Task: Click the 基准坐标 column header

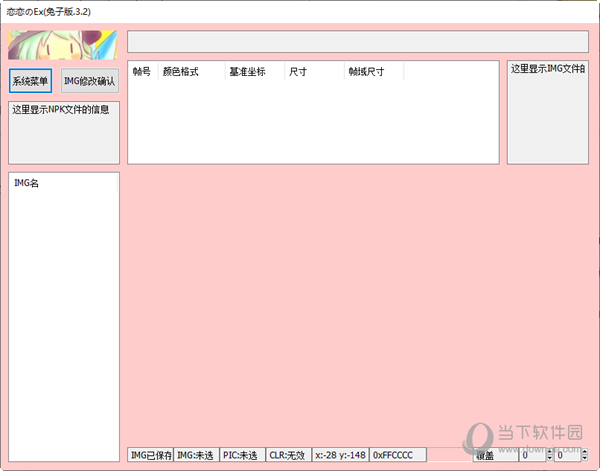Action: (x=247, y=72)
